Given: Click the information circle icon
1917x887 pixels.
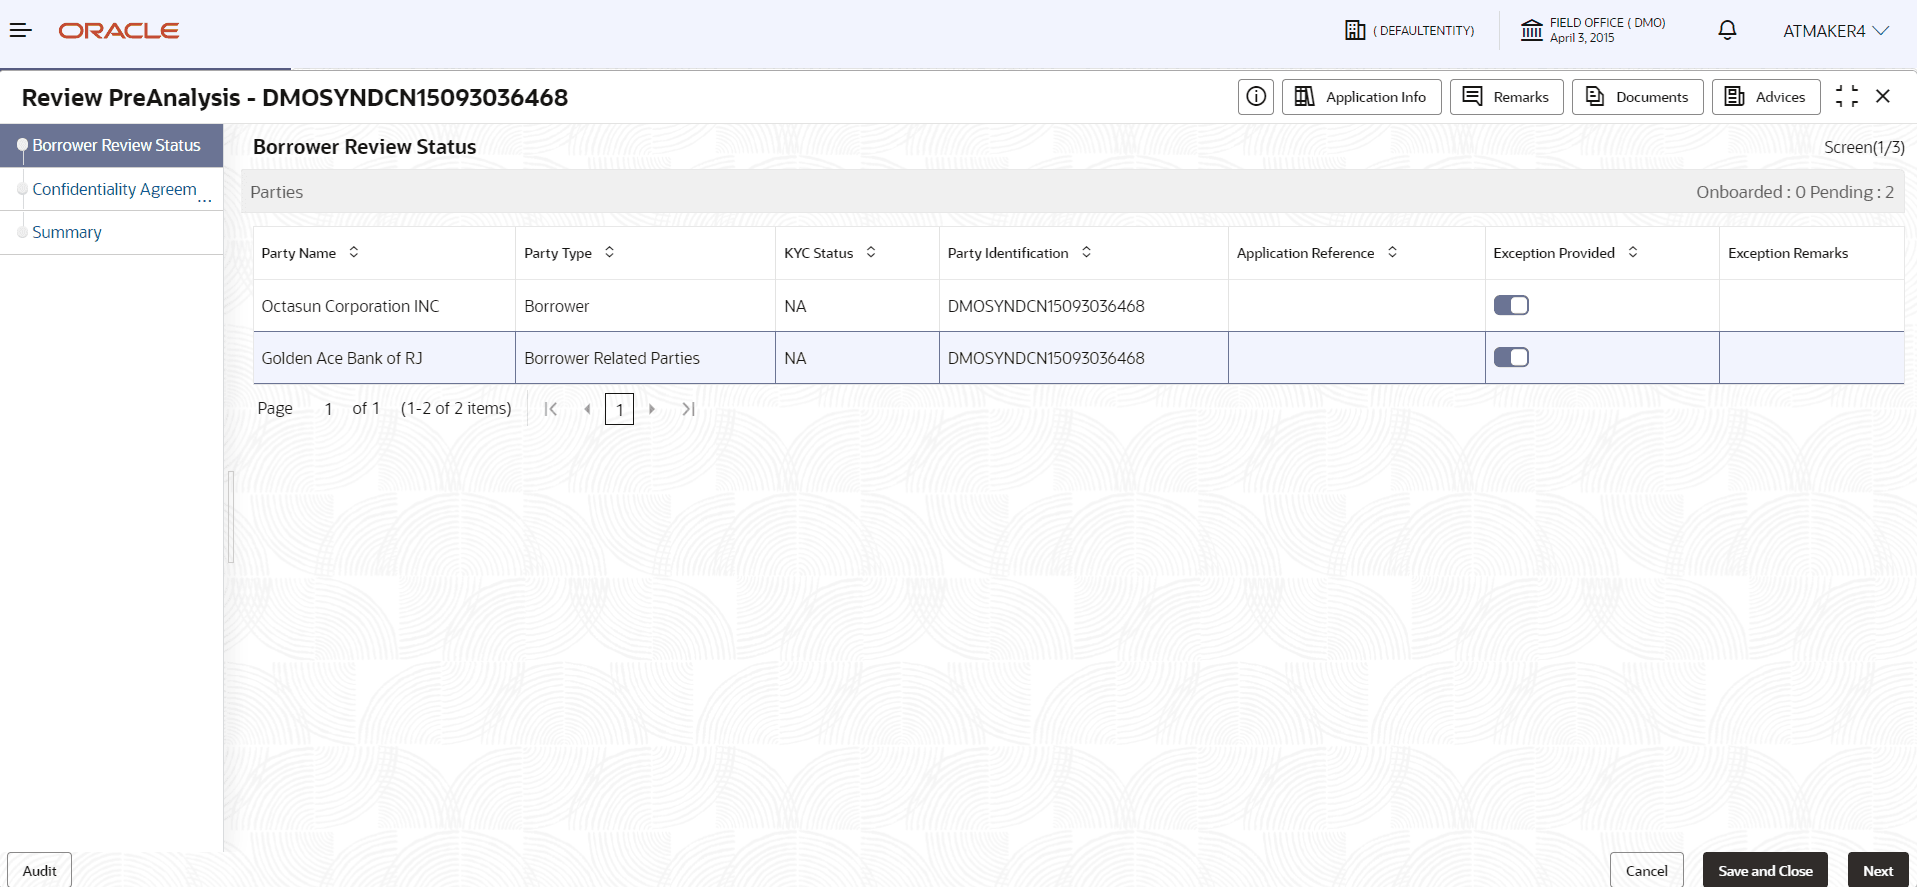Looking at the screenshot, I should click(x=1256, y=97).
